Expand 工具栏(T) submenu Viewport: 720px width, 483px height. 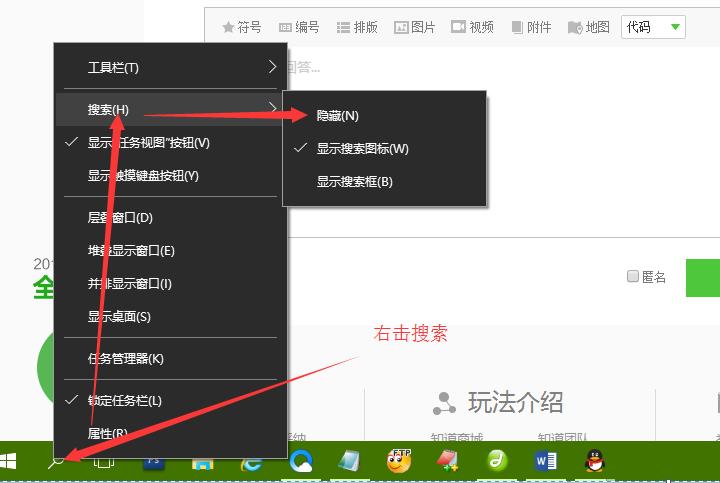[x=171, y=67]
